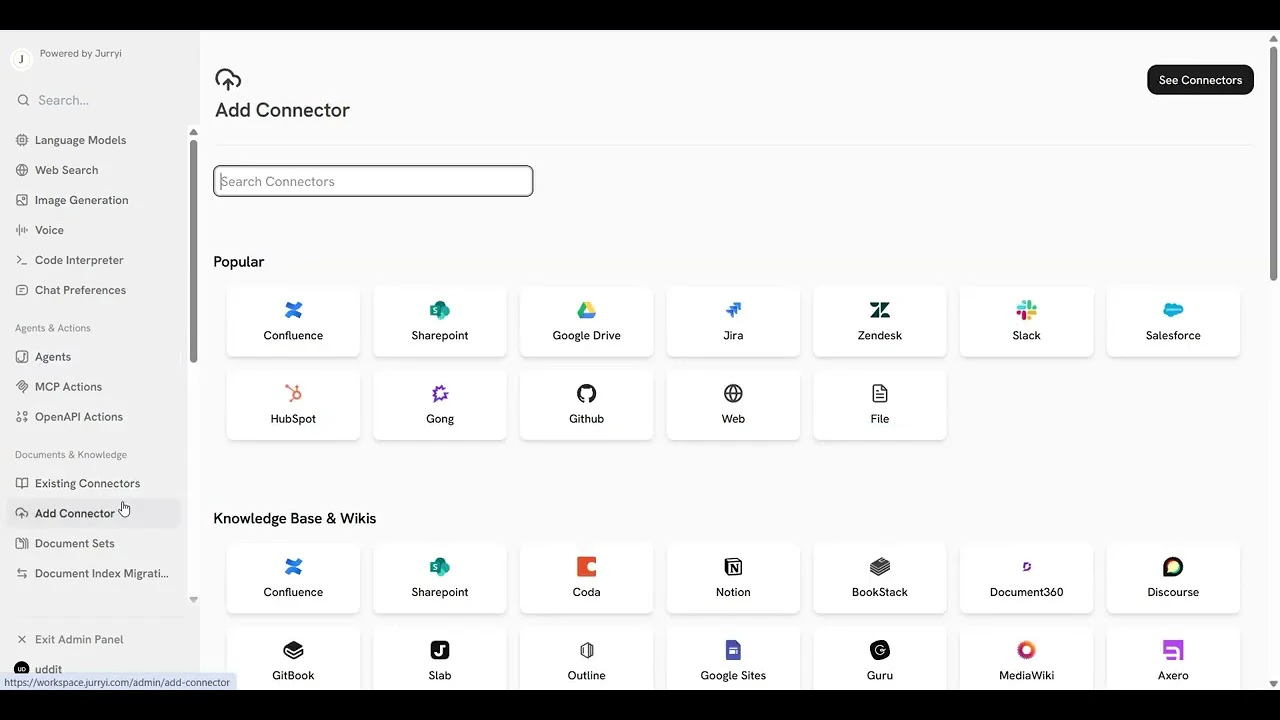Click the sidebar scrollbar down arrow
Image resolution: width=1280 pixels, height=720 pixels.
[x=193, y=600]
